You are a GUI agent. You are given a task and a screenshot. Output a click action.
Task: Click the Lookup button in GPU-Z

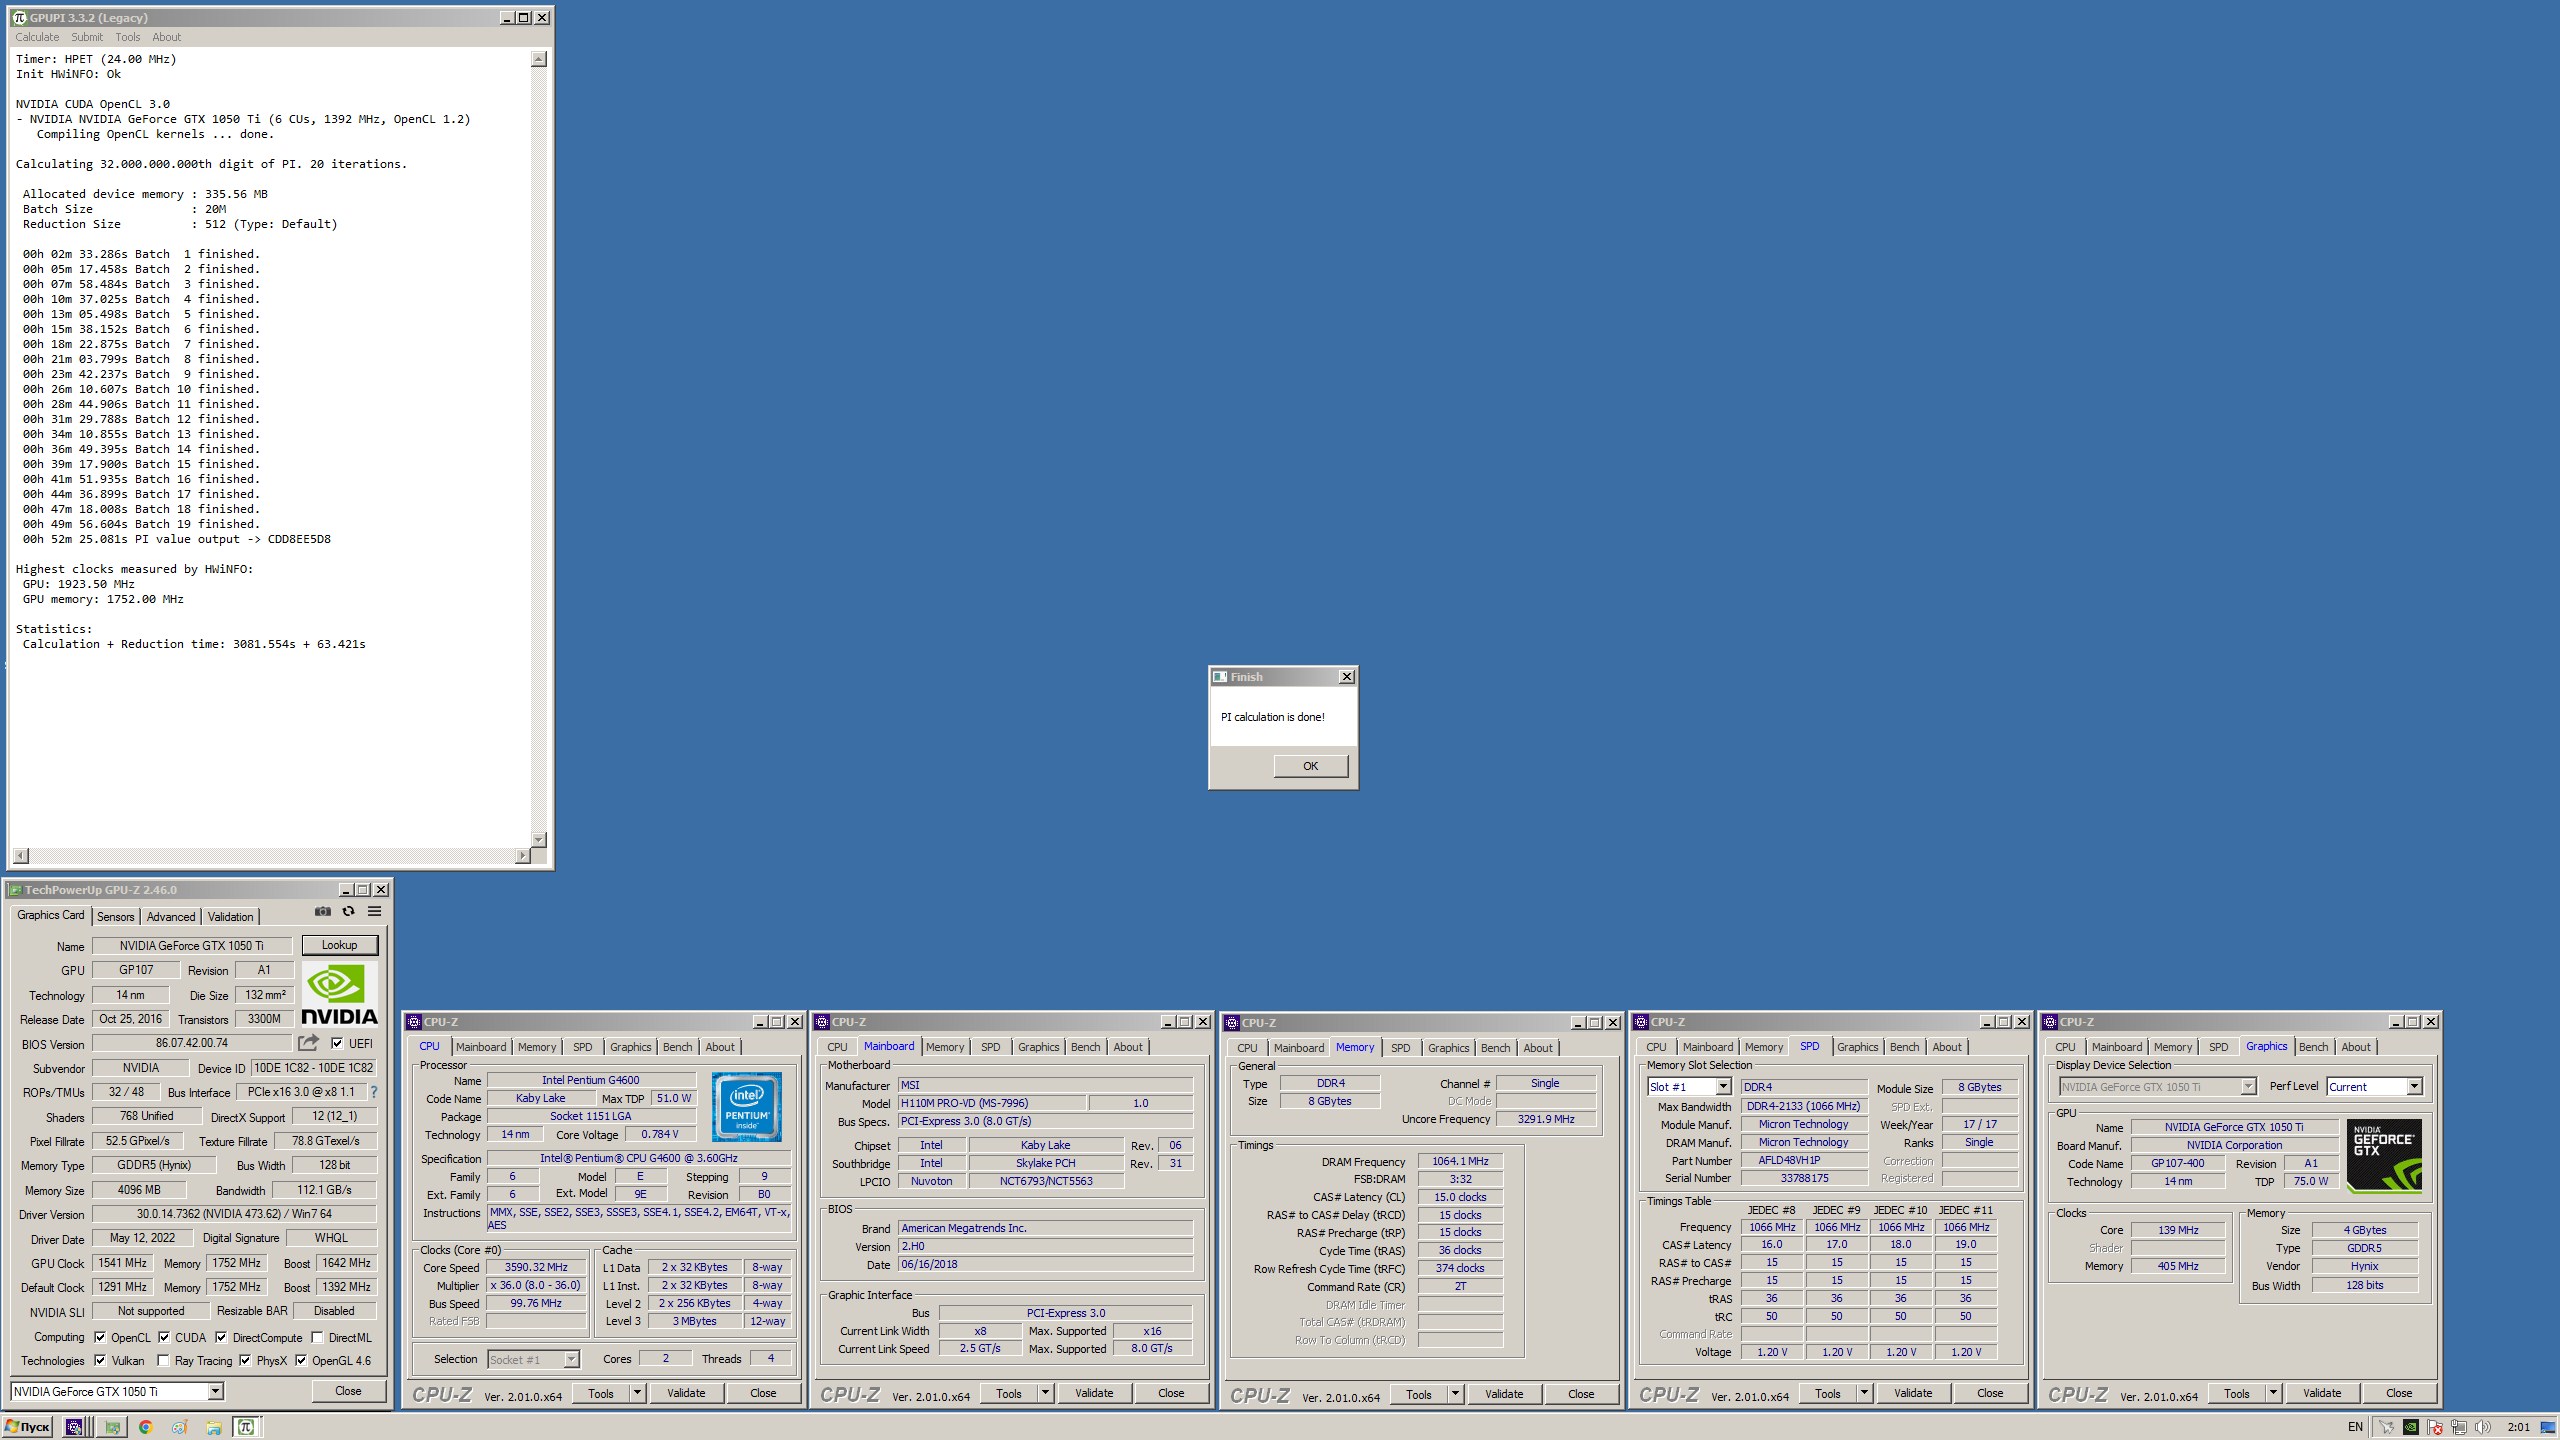click(x=339, y=945)
